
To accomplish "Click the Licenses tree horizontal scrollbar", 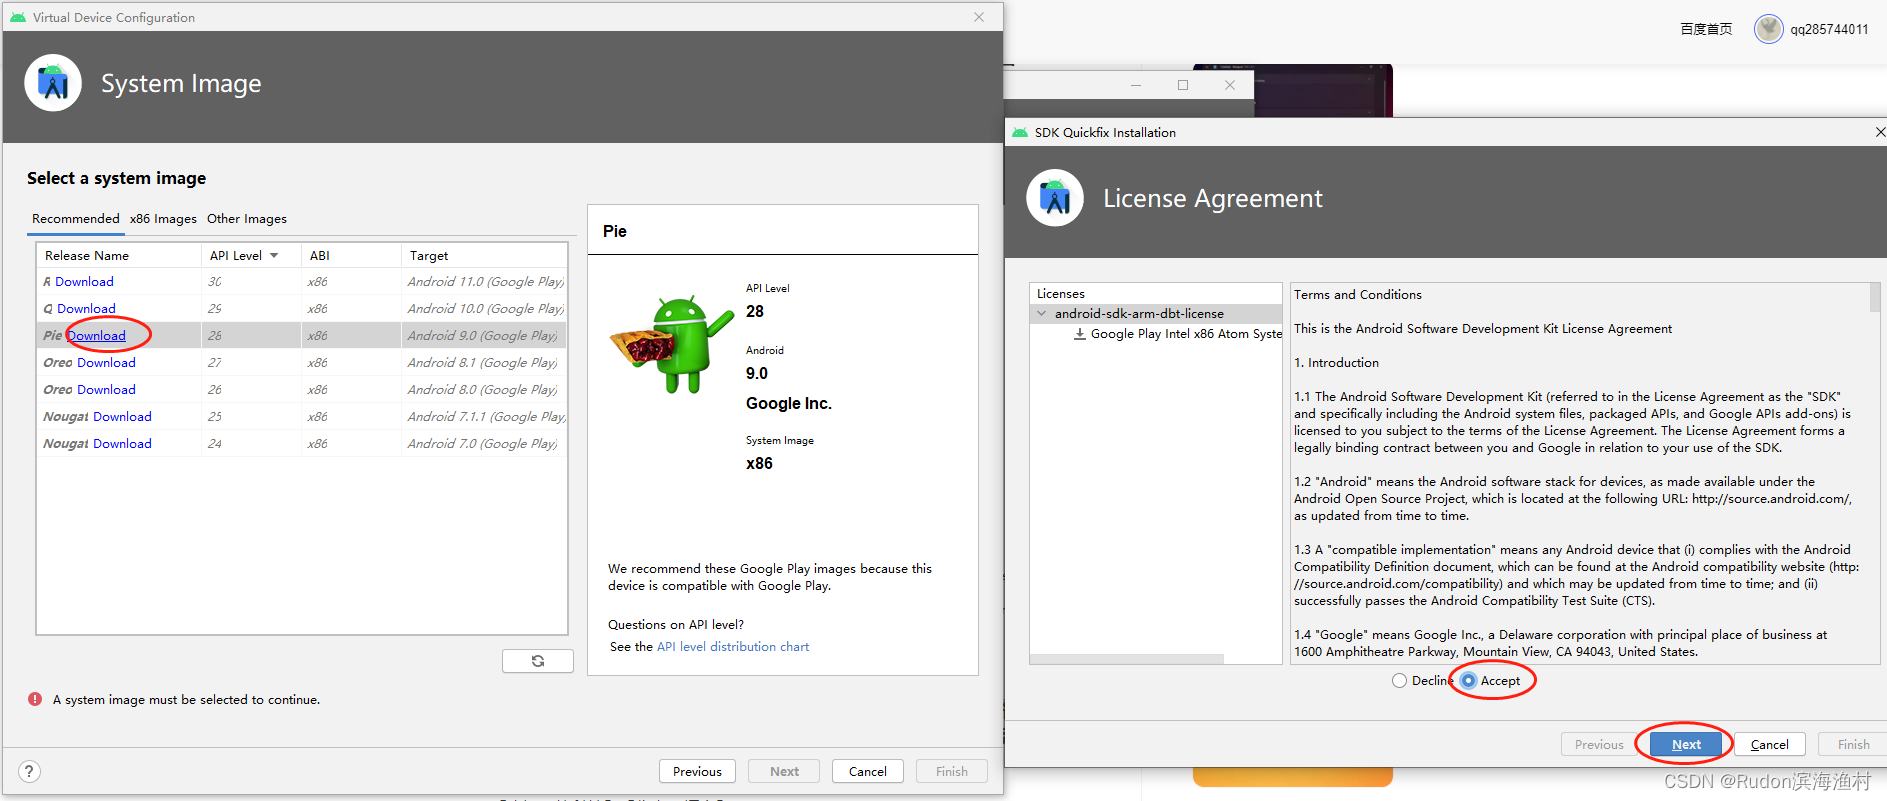I will pyautogui.click(x=1126, y=659).
